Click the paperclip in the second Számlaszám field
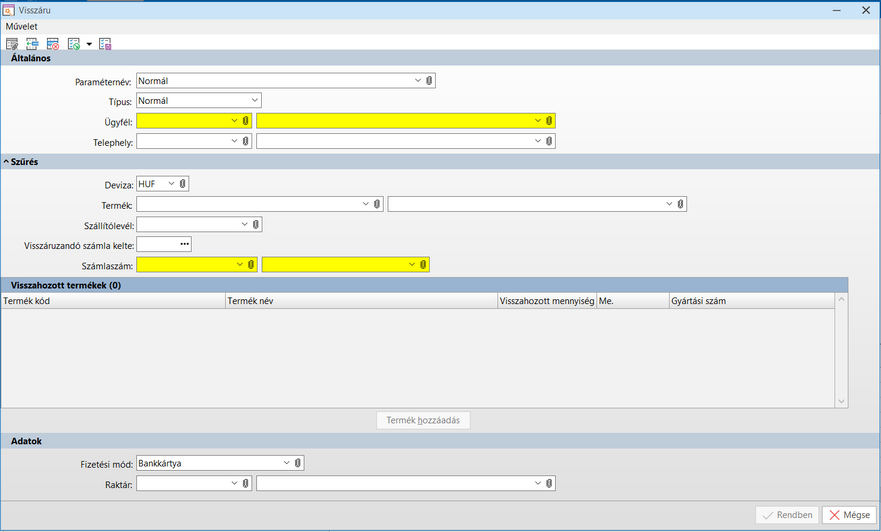Image resolution: width=881 pixels, height=532 pixels. (423, 265)
